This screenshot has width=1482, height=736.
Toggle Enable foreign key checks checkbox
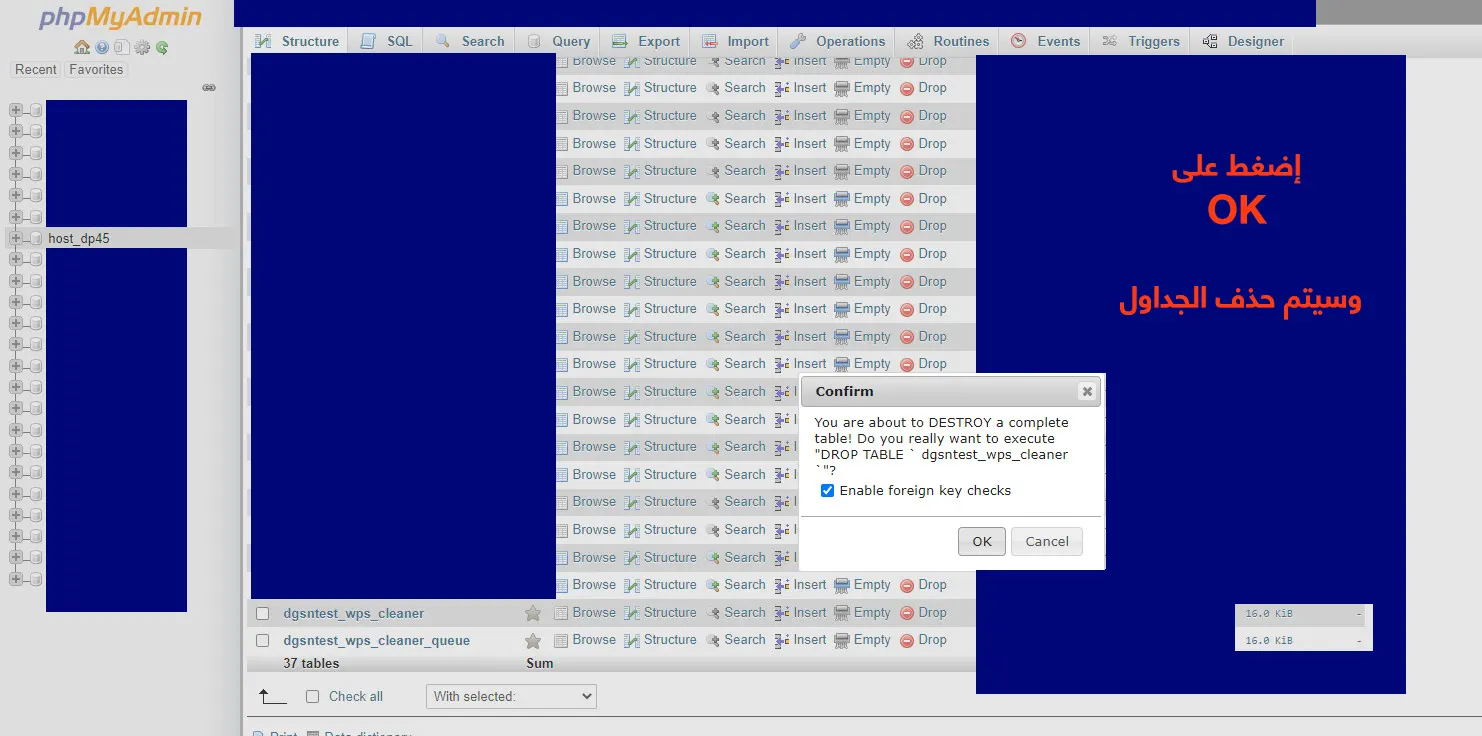tap(827, 491)
